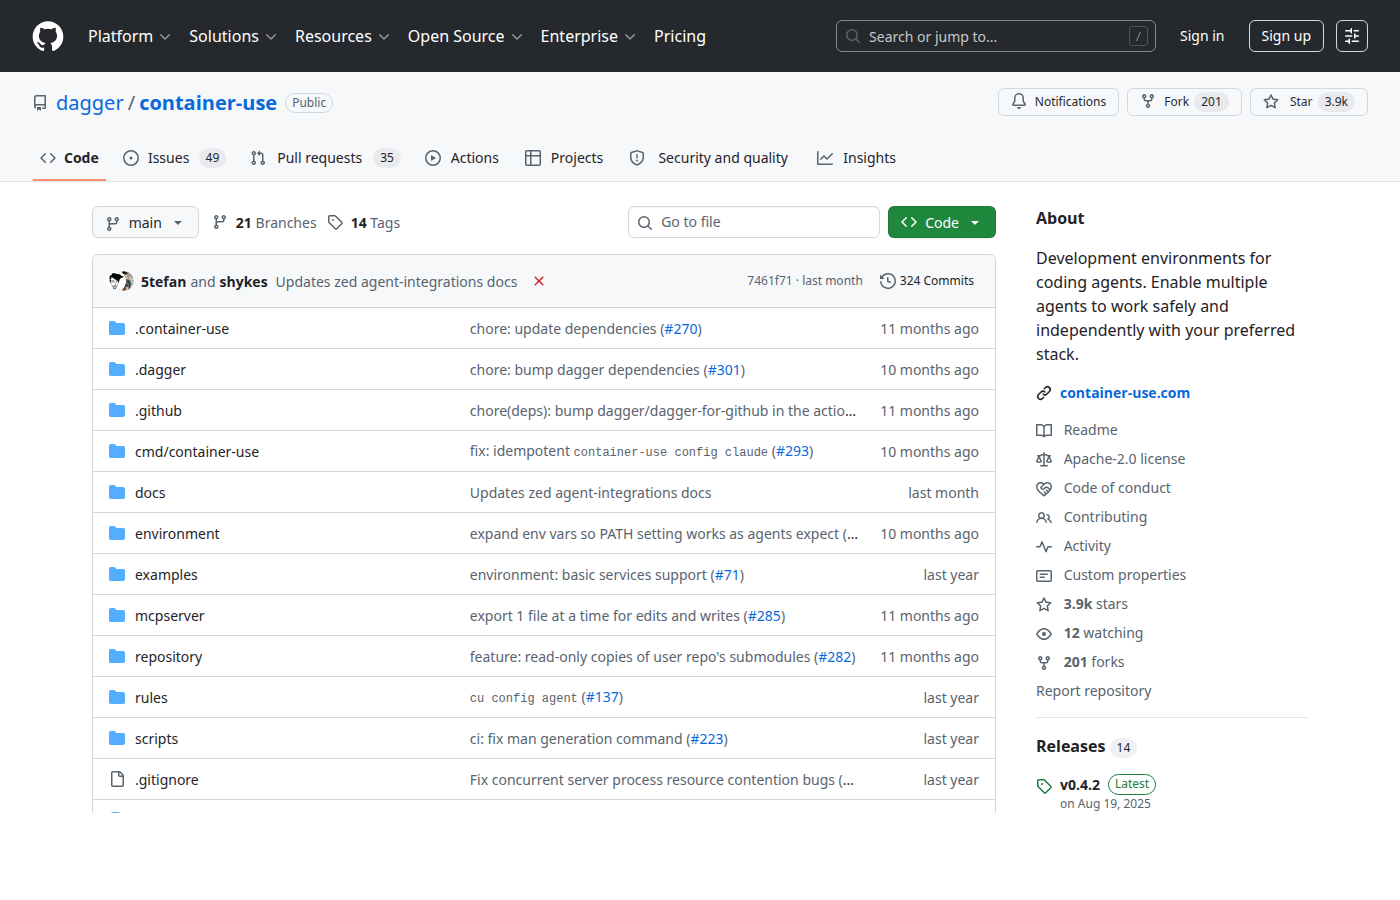
Task: Click the star icon beside 3.9k stars
Action: point(1044,604)
